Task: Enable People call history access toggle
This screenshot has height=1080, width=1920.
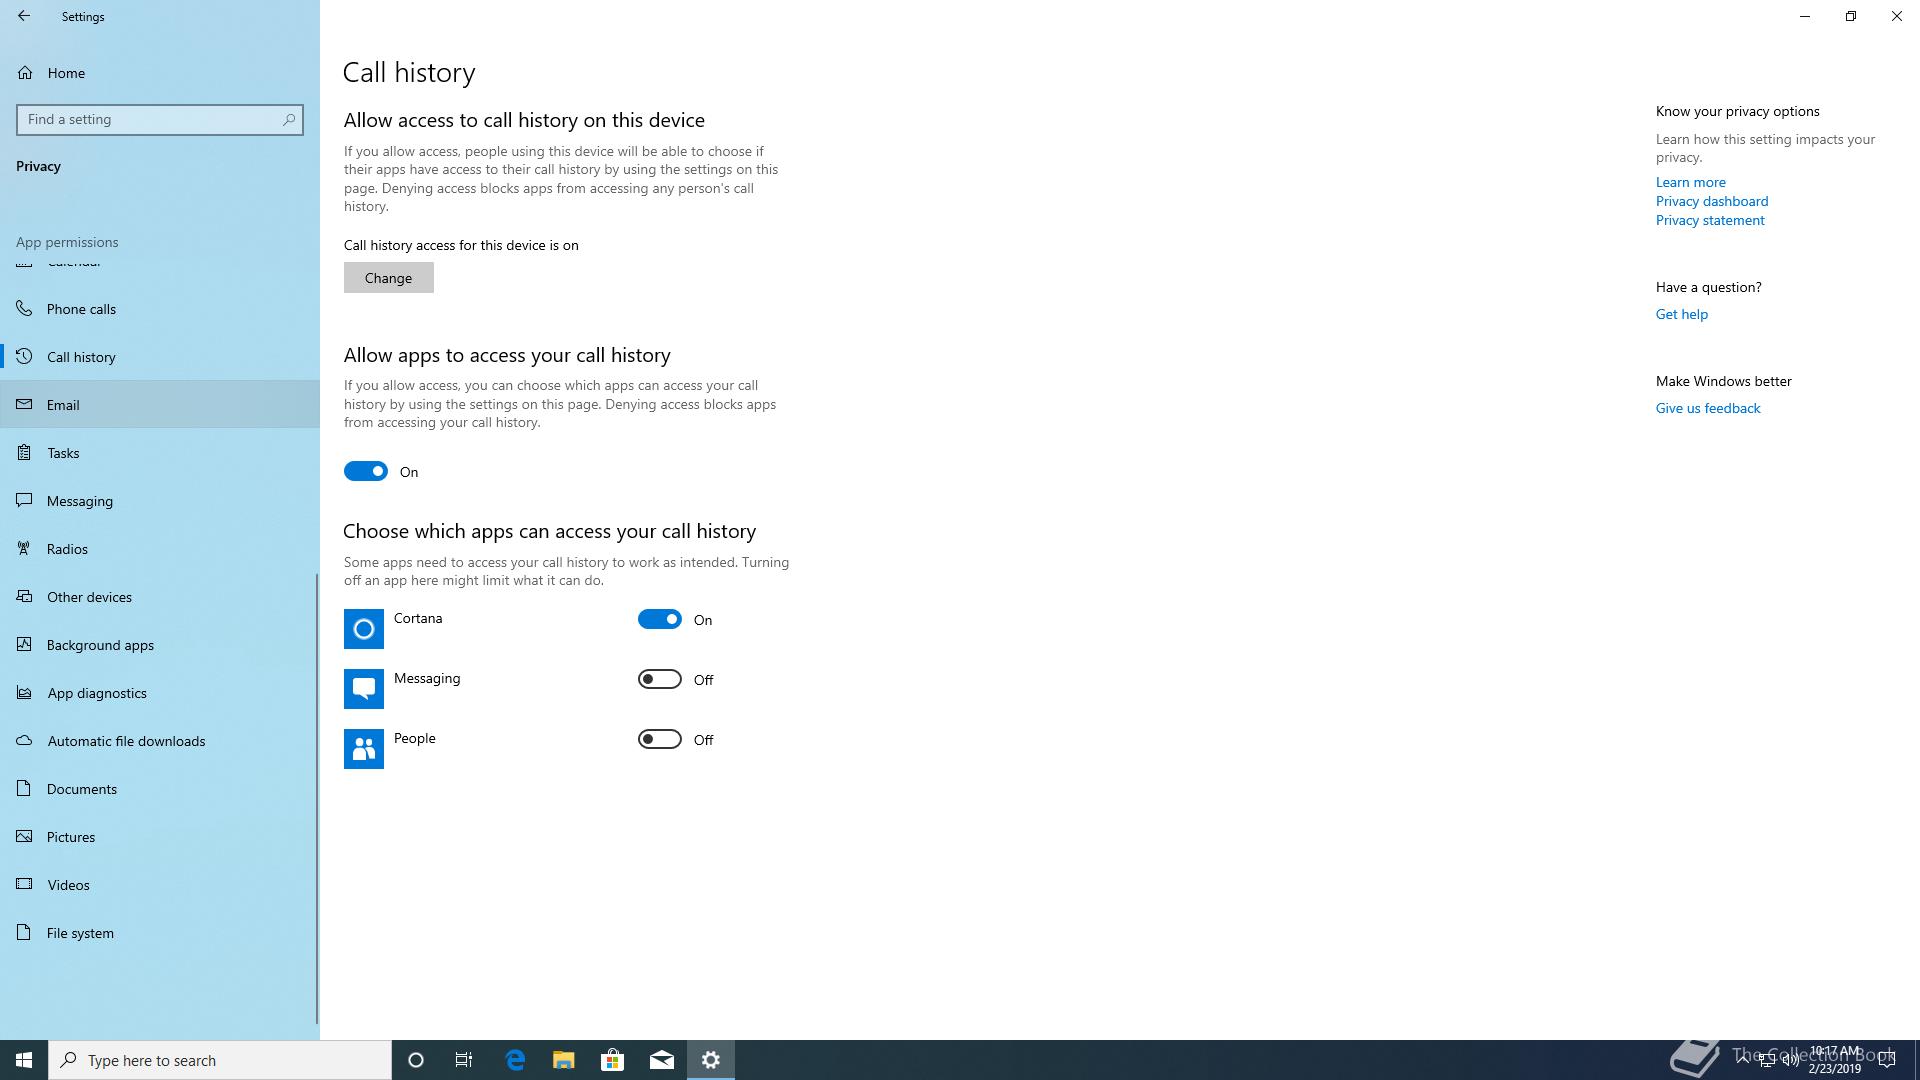Action: 660,740
